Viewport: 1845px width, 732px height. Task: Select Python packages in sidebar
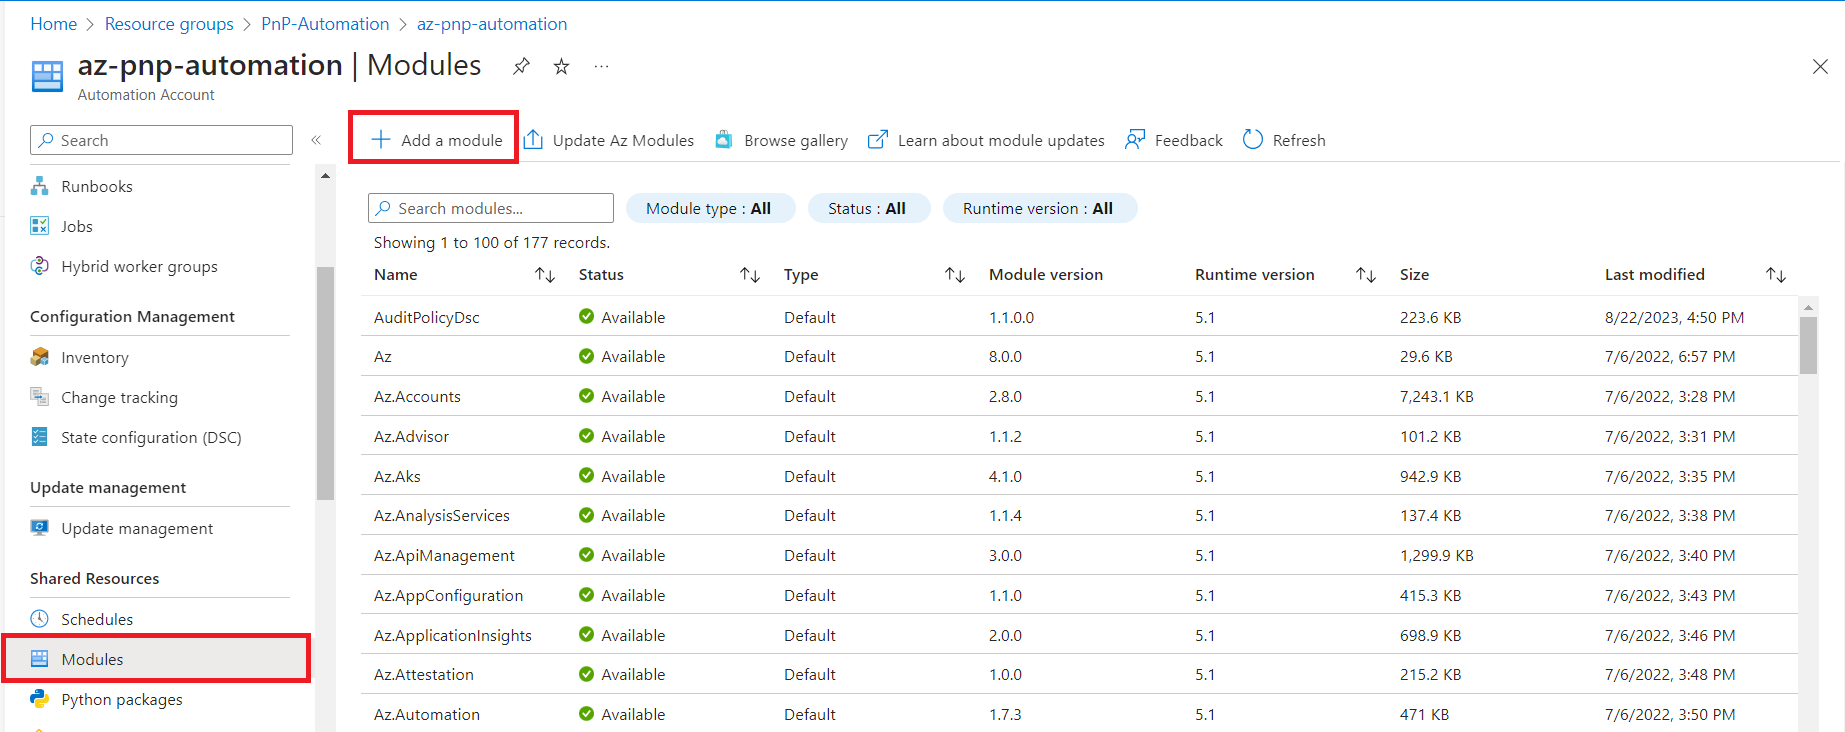121,699
